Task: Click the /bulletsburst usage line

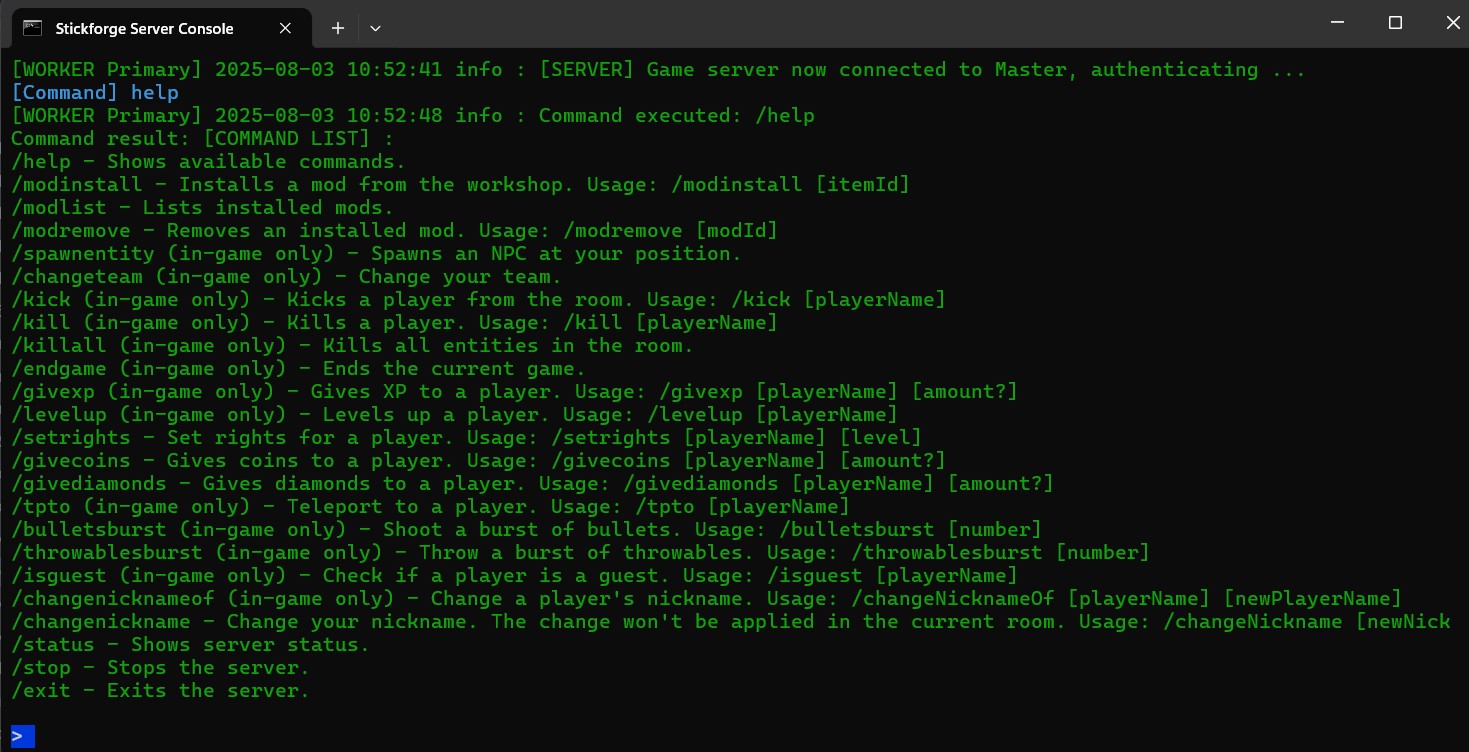Action: tap(526, 530)
